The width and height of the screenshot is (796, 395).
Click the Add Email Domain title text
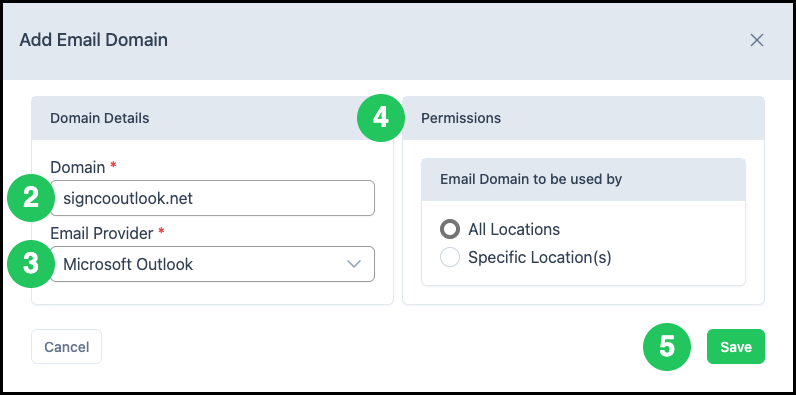click(93, 40)
